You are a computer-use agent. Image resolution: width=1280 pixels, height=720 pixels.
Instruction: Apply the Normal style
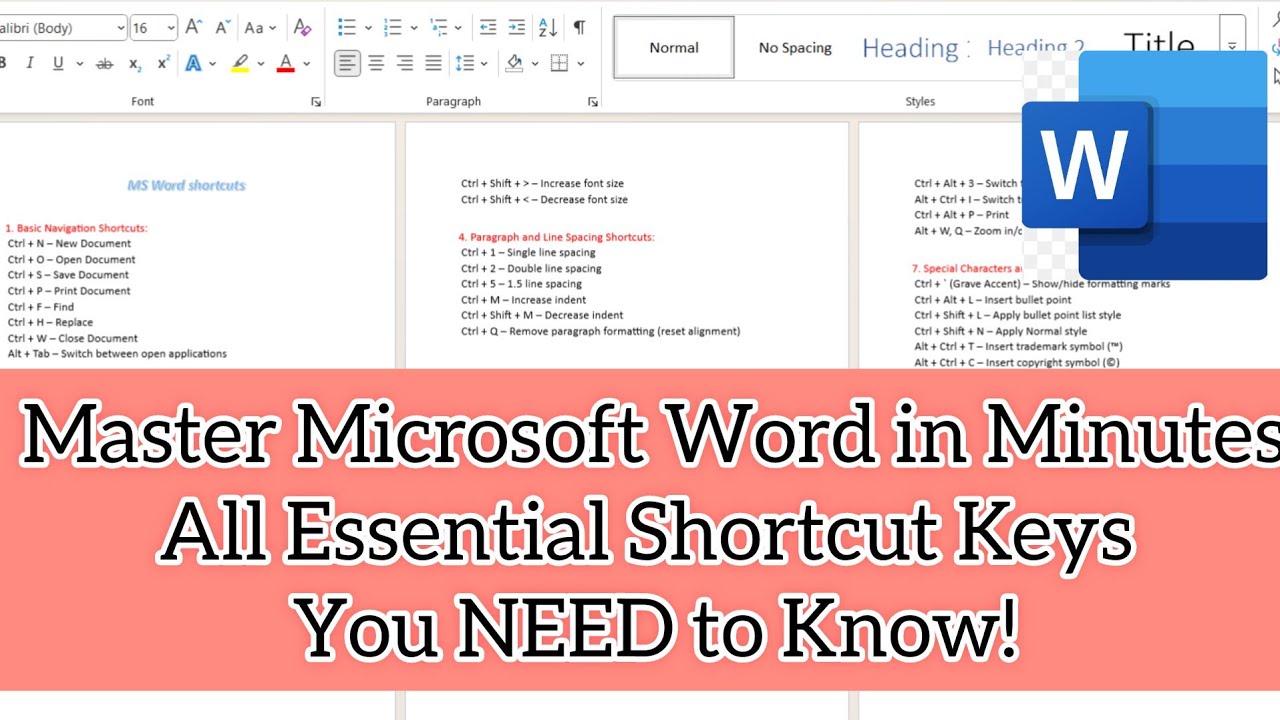(x=674, y=48)
